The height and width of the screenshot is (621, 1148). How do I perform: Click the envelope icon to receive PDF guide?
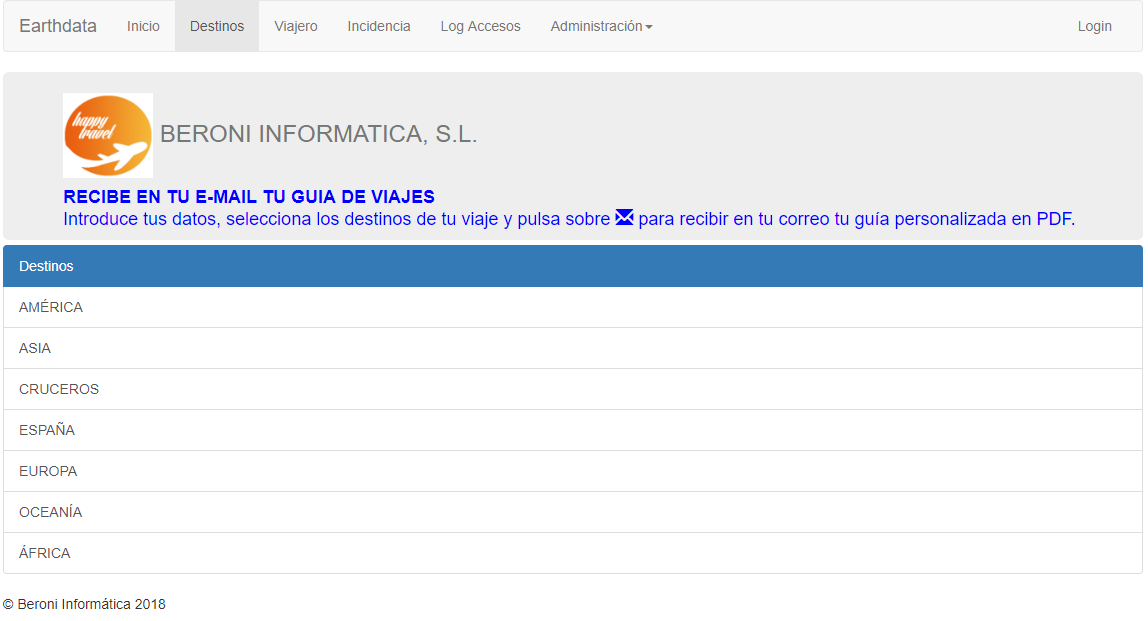pos(624,217)
